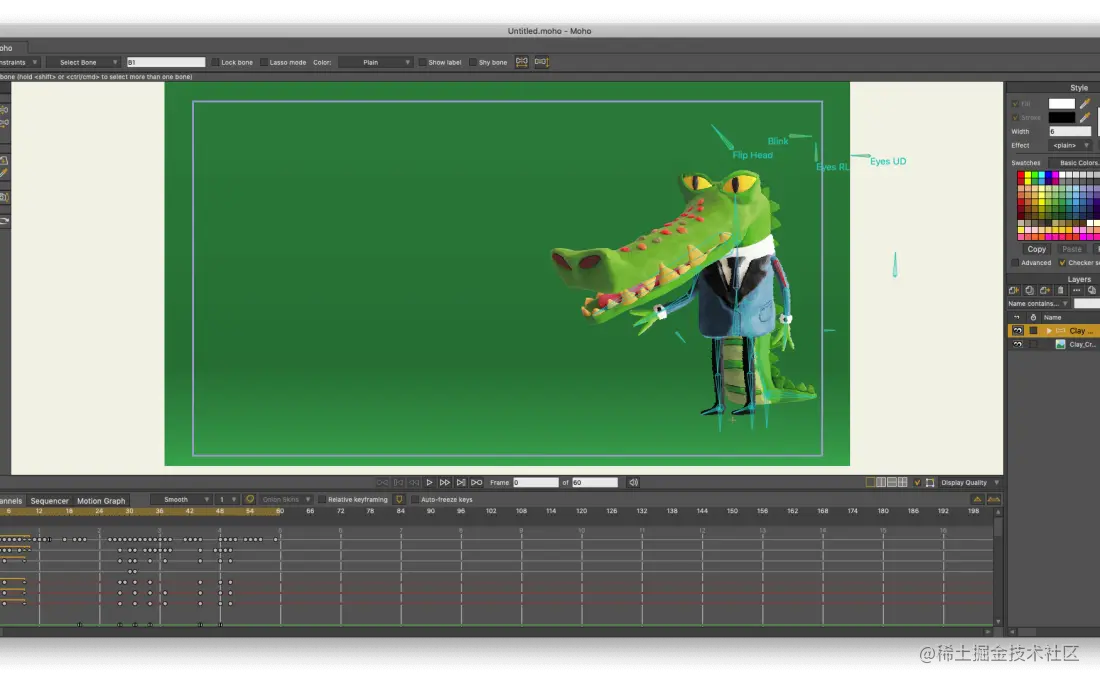Select four-way split viewport layout icon

[903, 483]
